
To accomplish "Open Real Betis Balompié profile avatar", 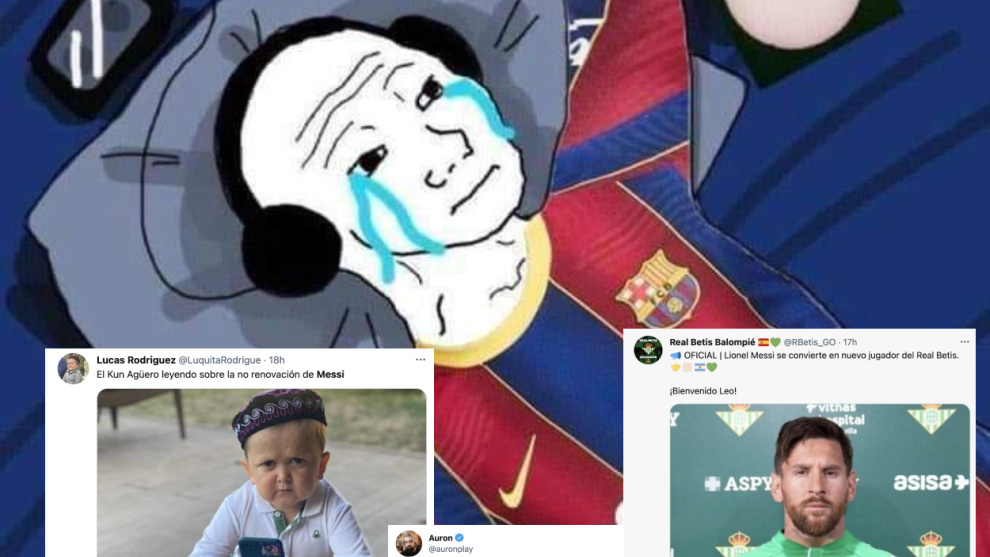I will tap(648, 350).
